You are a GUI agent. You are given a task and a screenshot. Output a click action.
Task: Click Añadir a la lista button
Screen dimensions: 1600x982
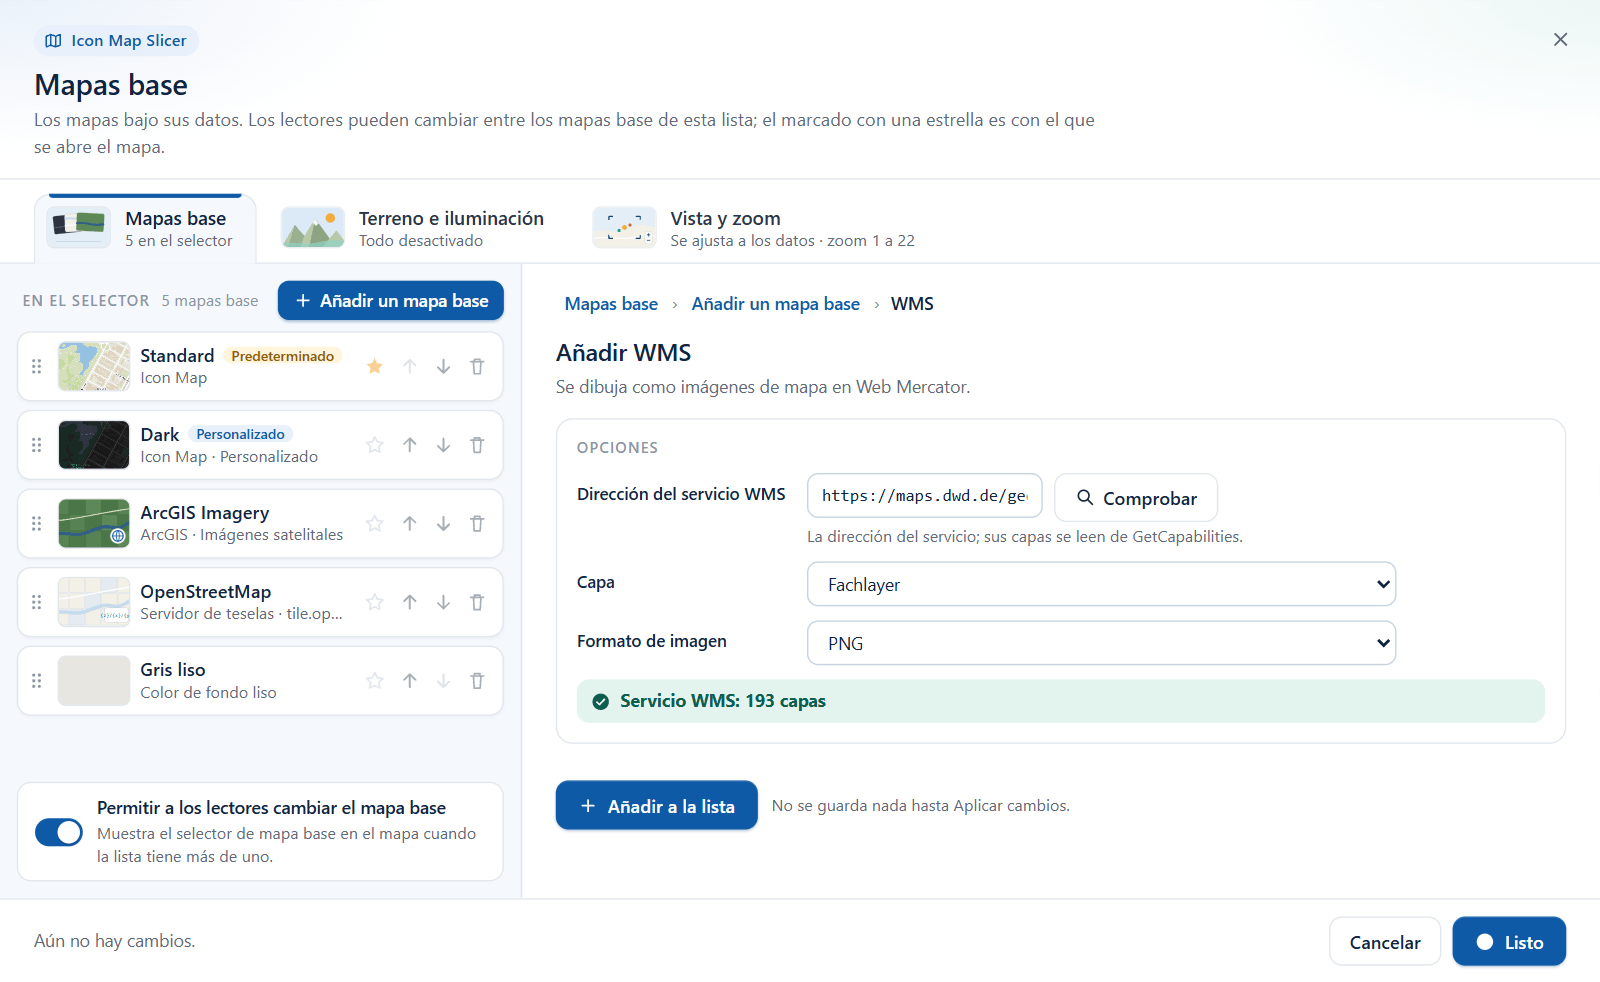pos(657,805)
